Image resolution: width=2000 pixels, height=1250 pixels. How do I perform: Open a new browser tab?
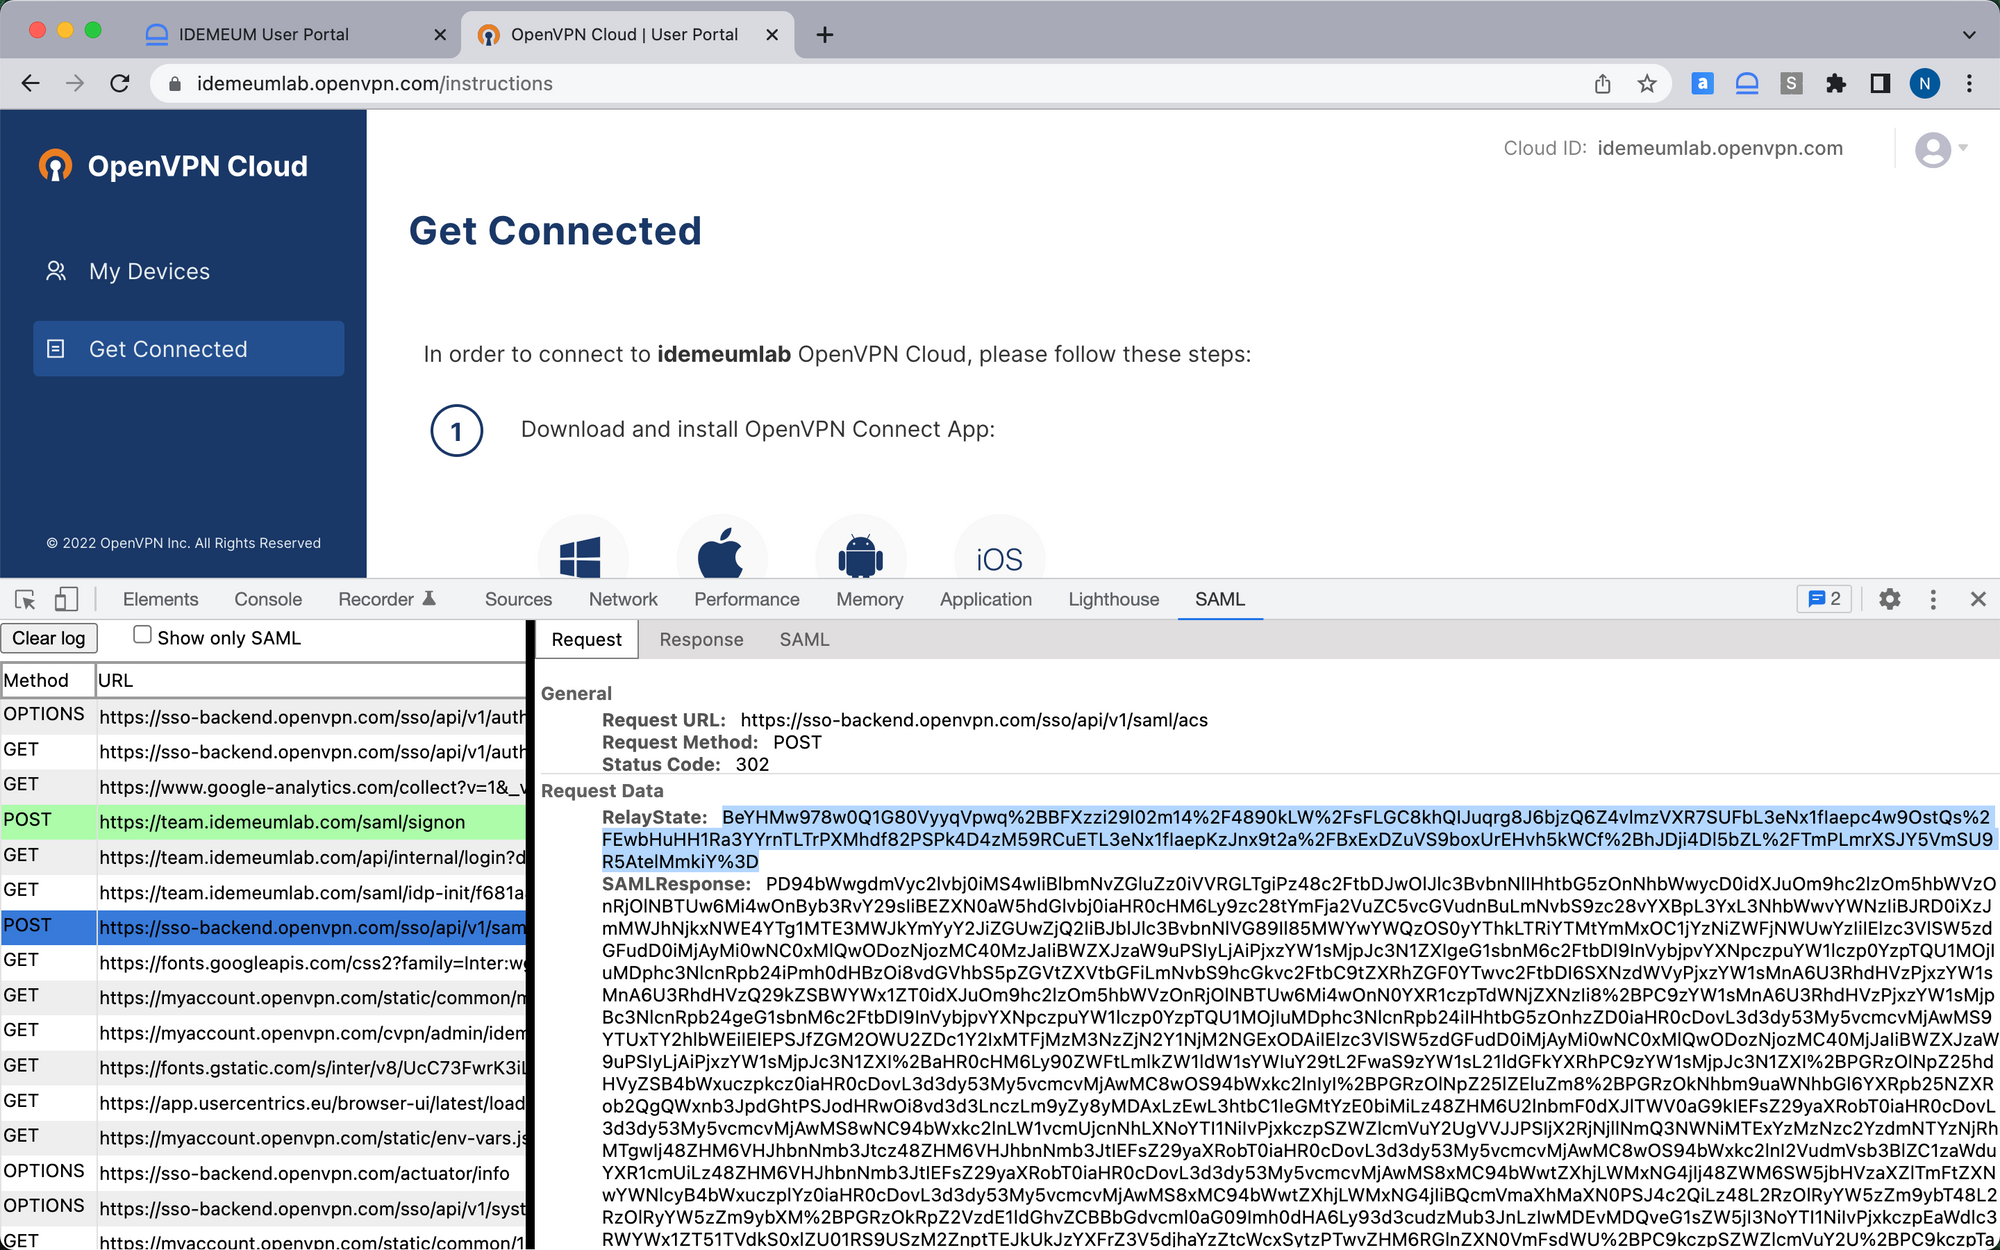[x=825, y=35]
